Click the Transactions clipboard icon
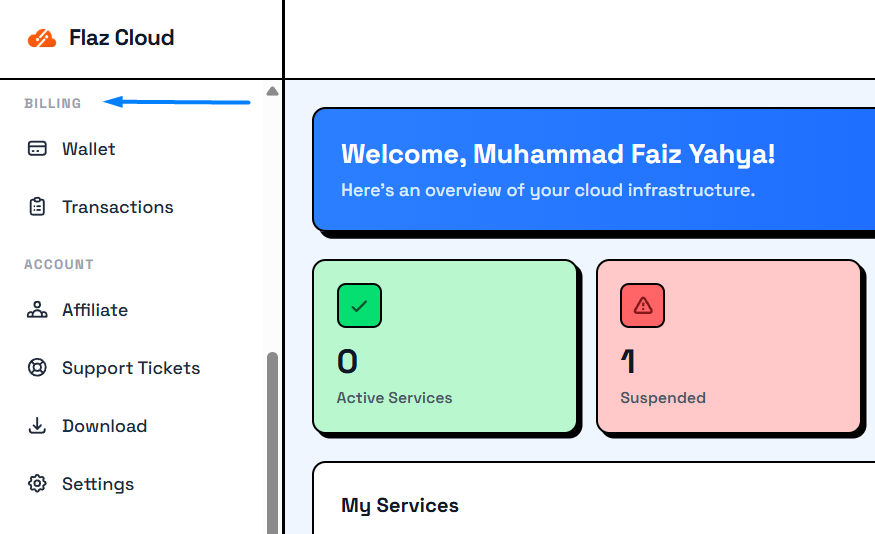 tap(37, 207)
